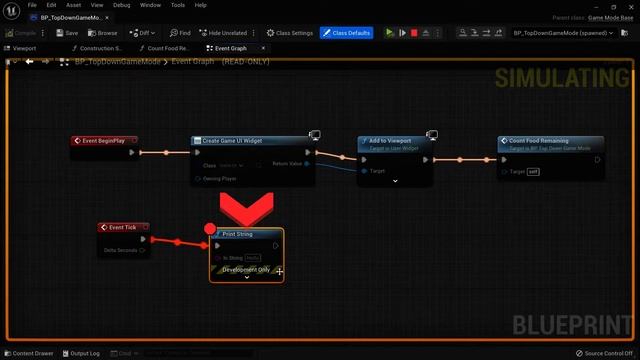Image resolution: width=640 pixels, height=360 pixels.
Task: Click Owning Player pin on Create Widget node
Action: click(198, 179)
